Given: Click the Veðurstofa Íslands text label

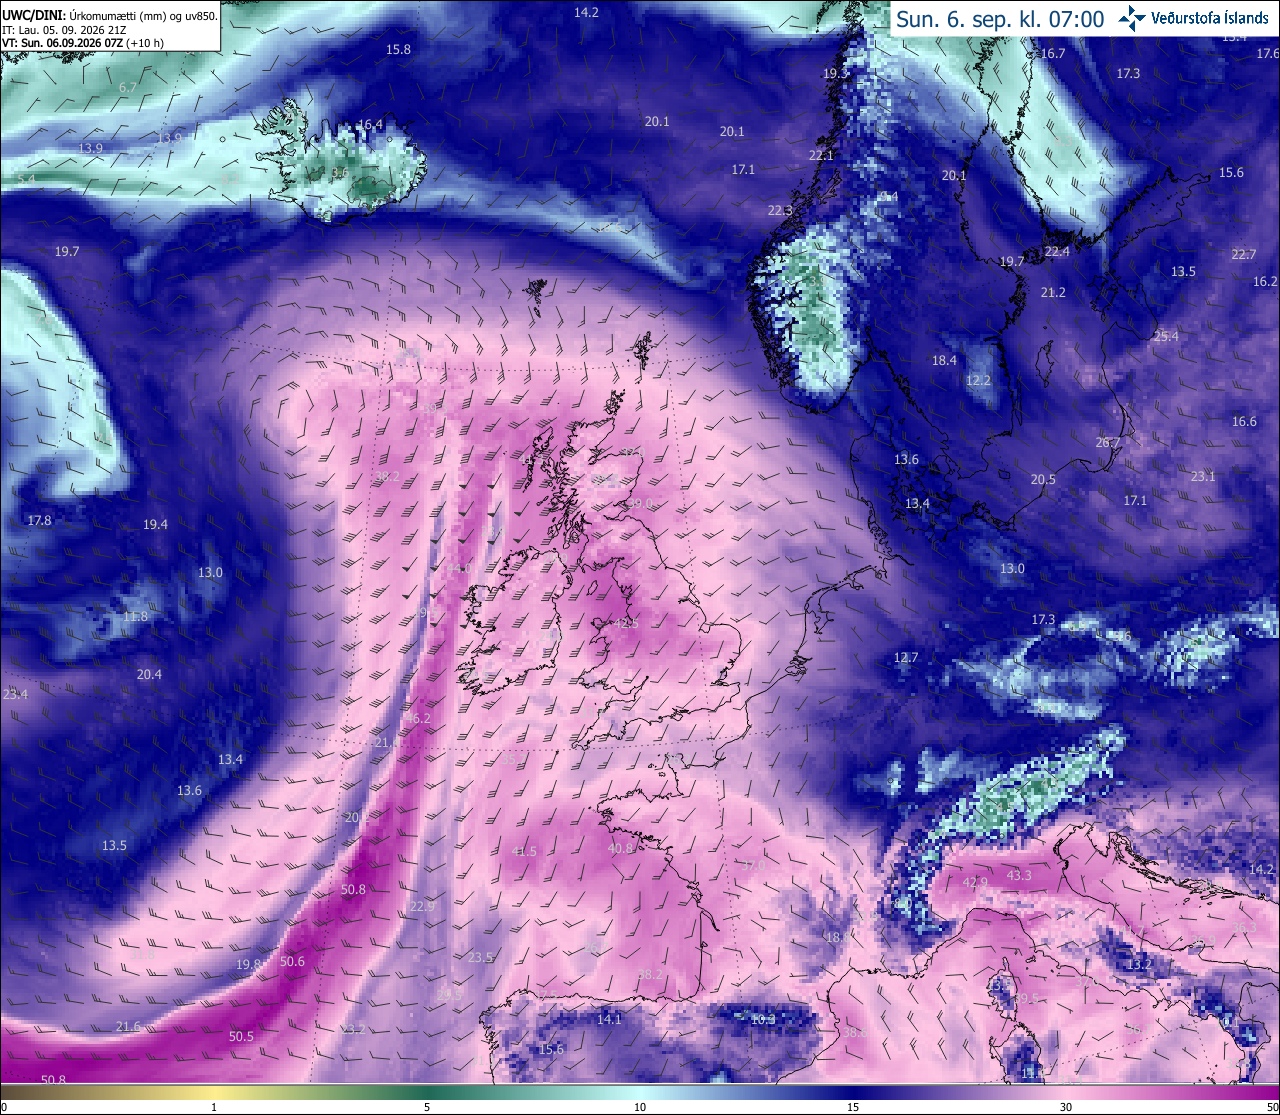Looking at the screenshot, I should pos(1211,18).
